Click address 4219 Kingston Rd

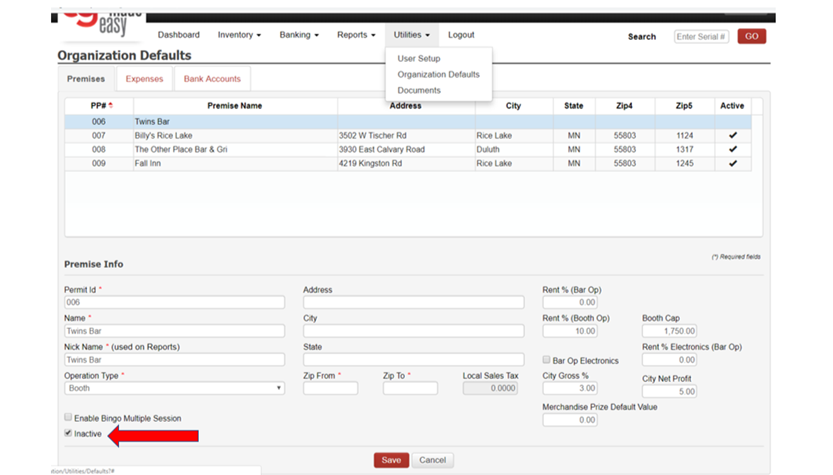coord(370,164)
